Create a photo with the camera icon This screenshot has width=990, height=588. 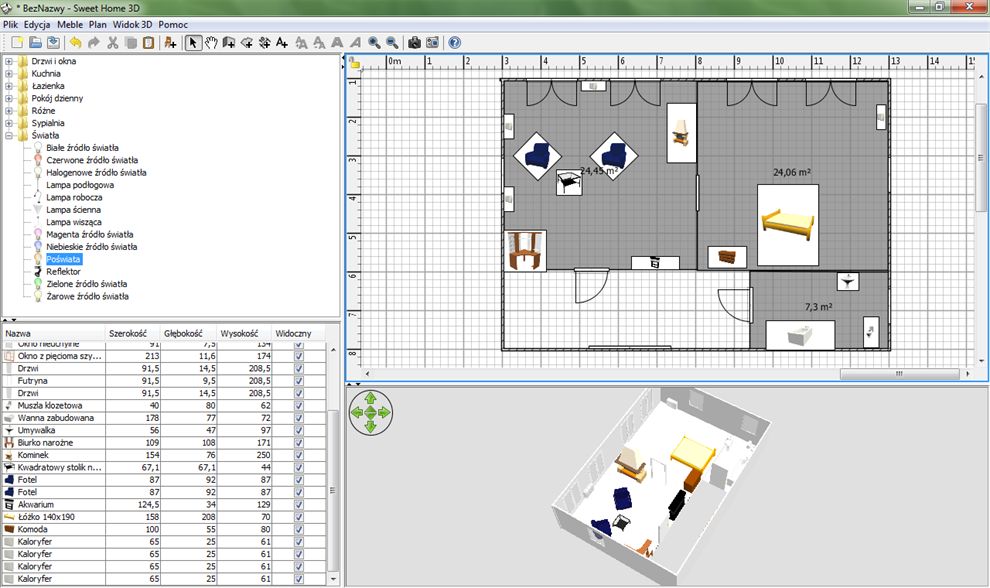click(414, 43)
